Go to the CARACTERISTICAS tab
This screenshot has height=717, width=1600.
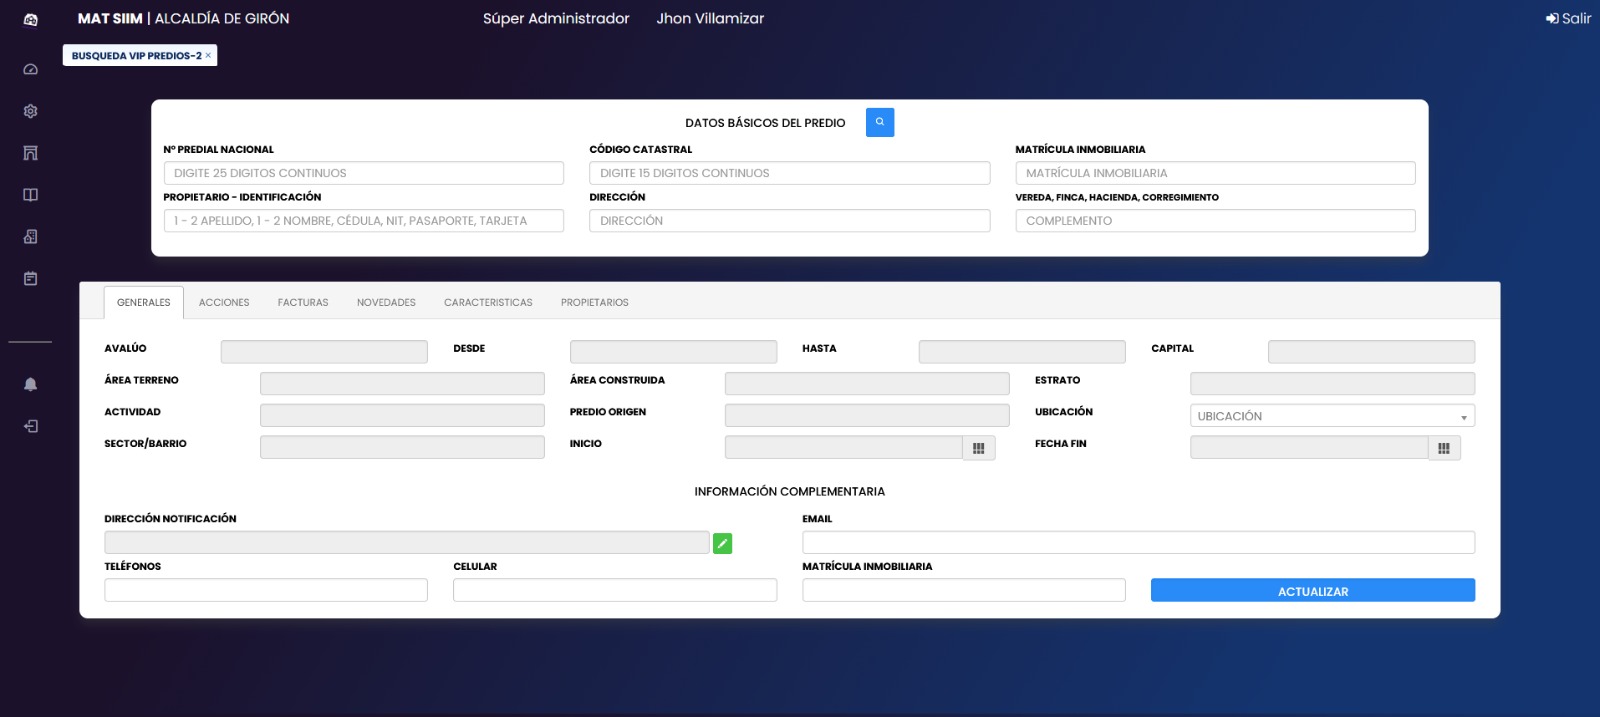(x=488, y=302)
